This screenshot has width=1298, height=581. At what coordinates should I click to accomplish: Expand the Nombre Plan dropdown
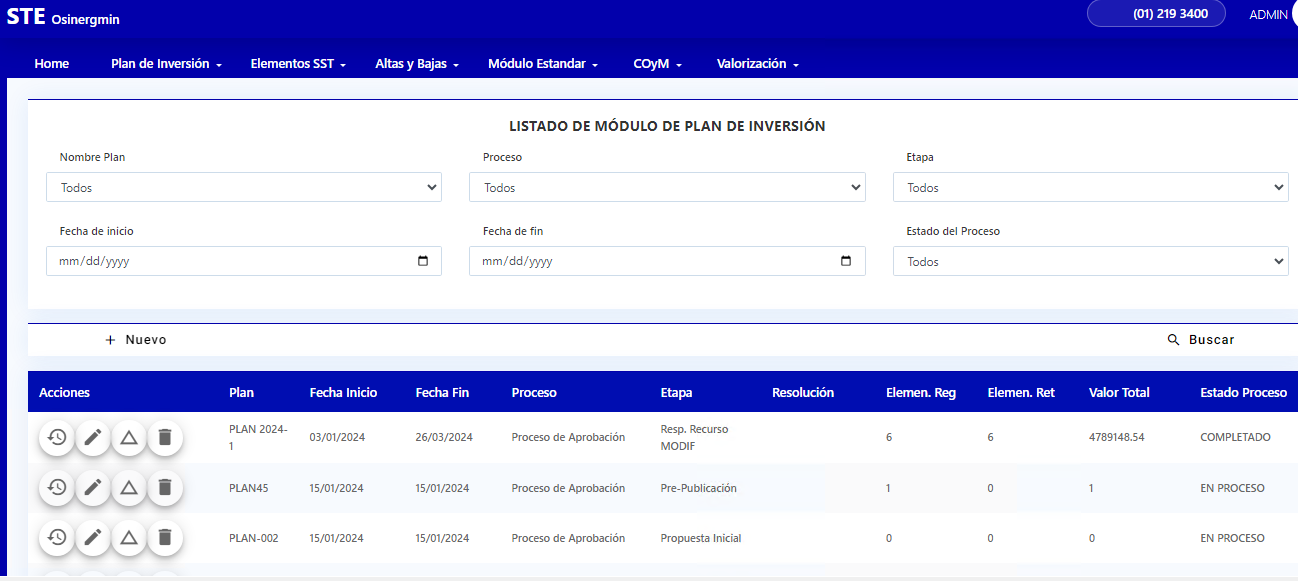pyautogui.click(x=244, y=187)
